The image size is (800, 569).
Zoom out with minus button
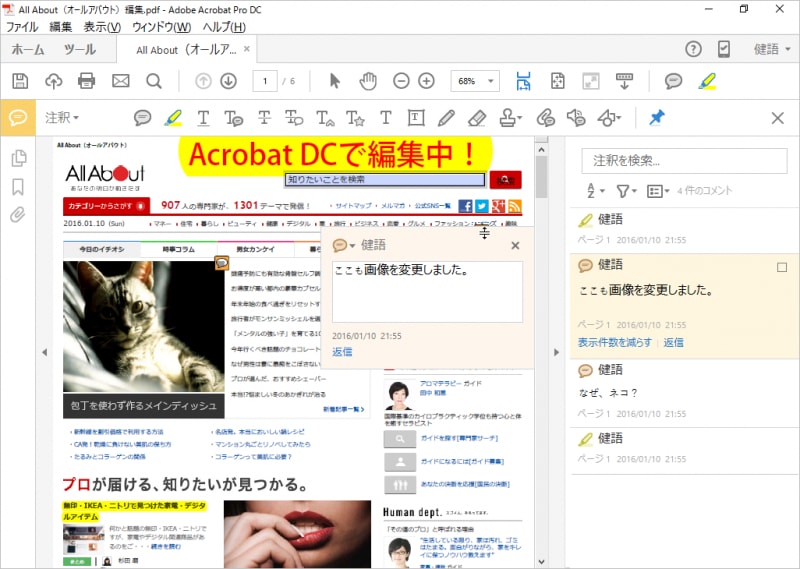click(401, 81)
